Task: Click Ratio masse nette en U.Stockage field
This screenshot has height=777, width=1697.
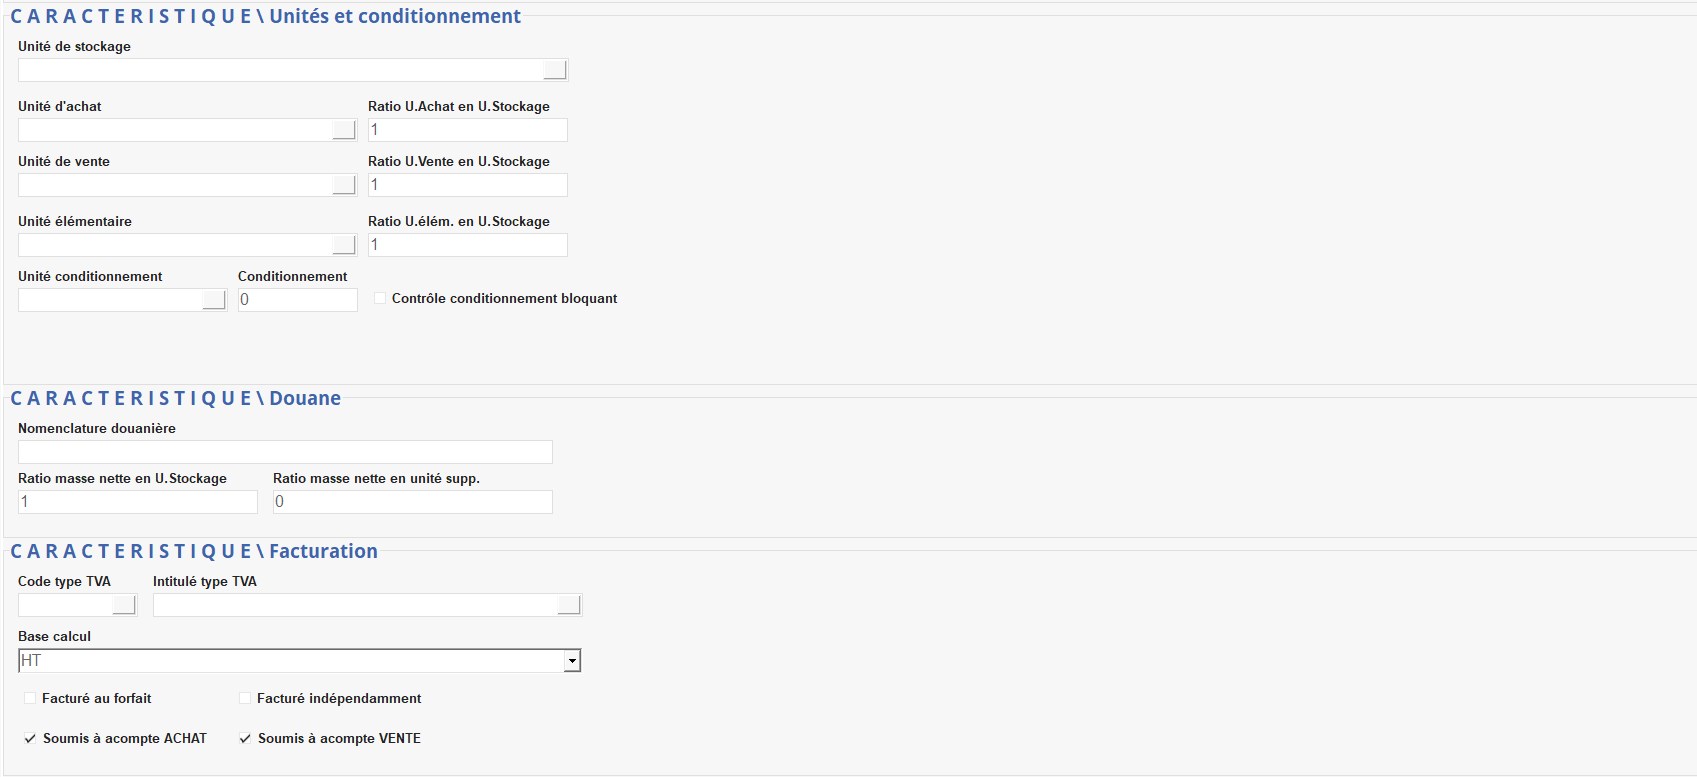Action: point(137,502)
